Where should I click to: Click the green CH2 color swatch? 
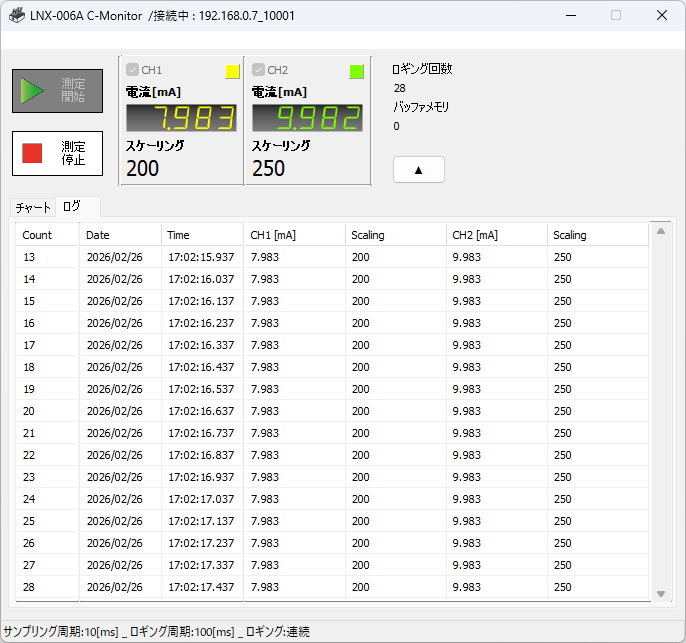(357, 71)
